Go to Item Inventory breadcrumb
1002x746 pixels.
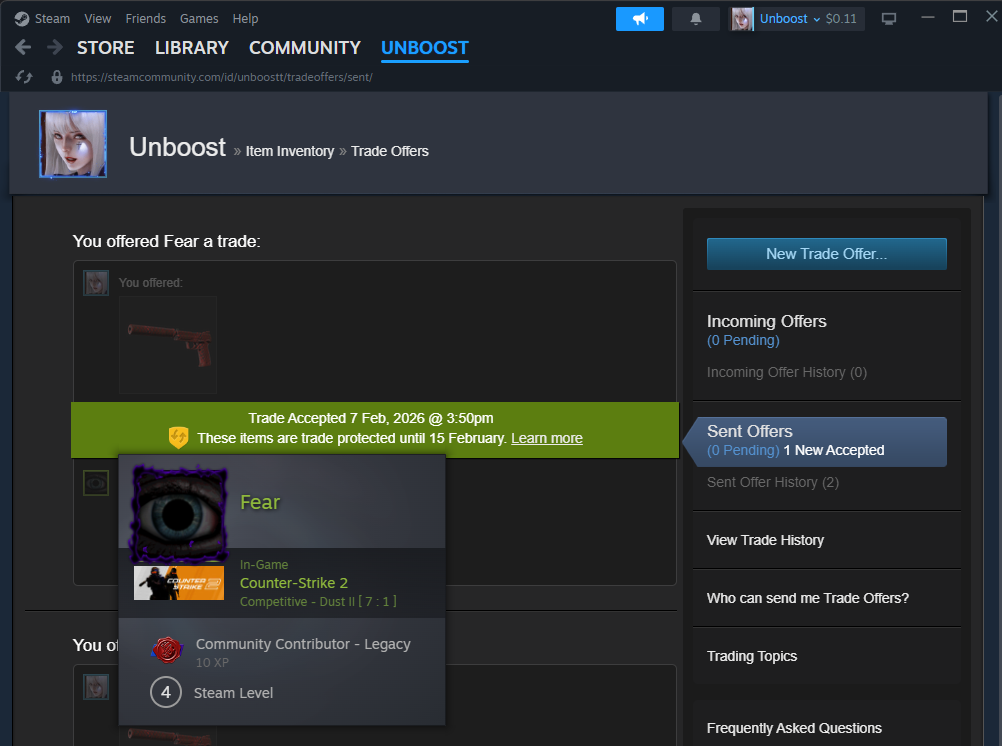290,151
